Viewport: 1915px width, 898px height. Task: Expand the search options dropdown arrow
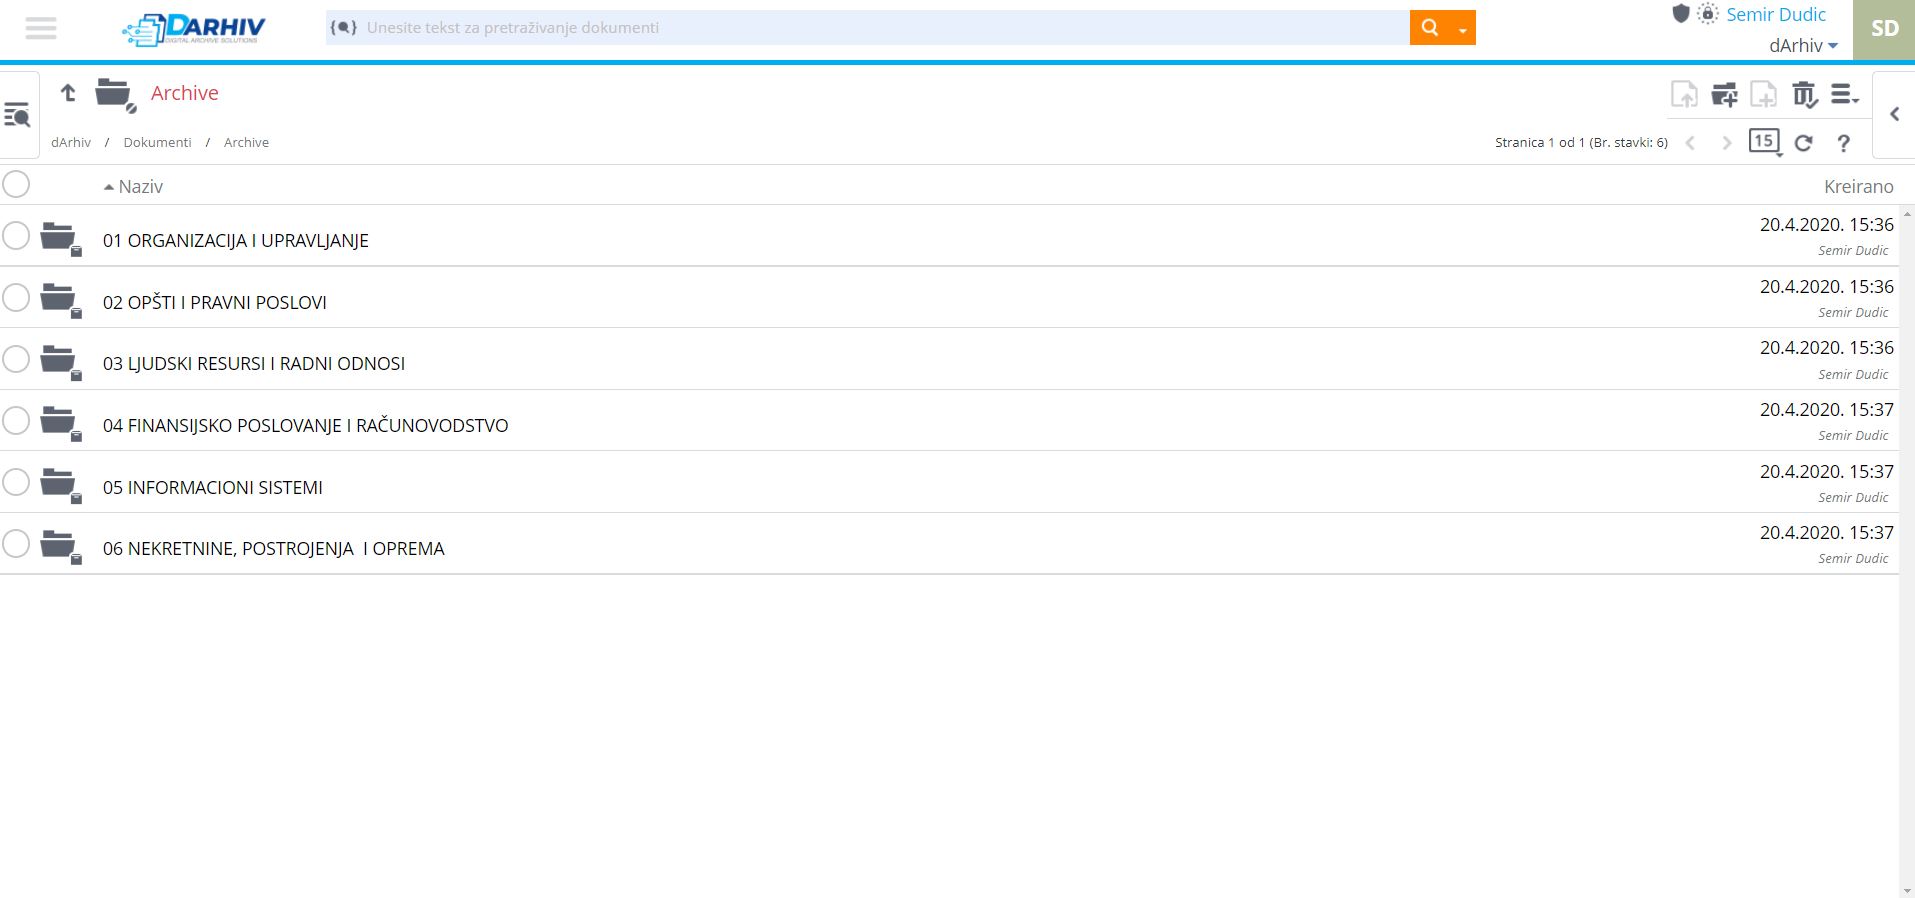tap(1463, 29)
